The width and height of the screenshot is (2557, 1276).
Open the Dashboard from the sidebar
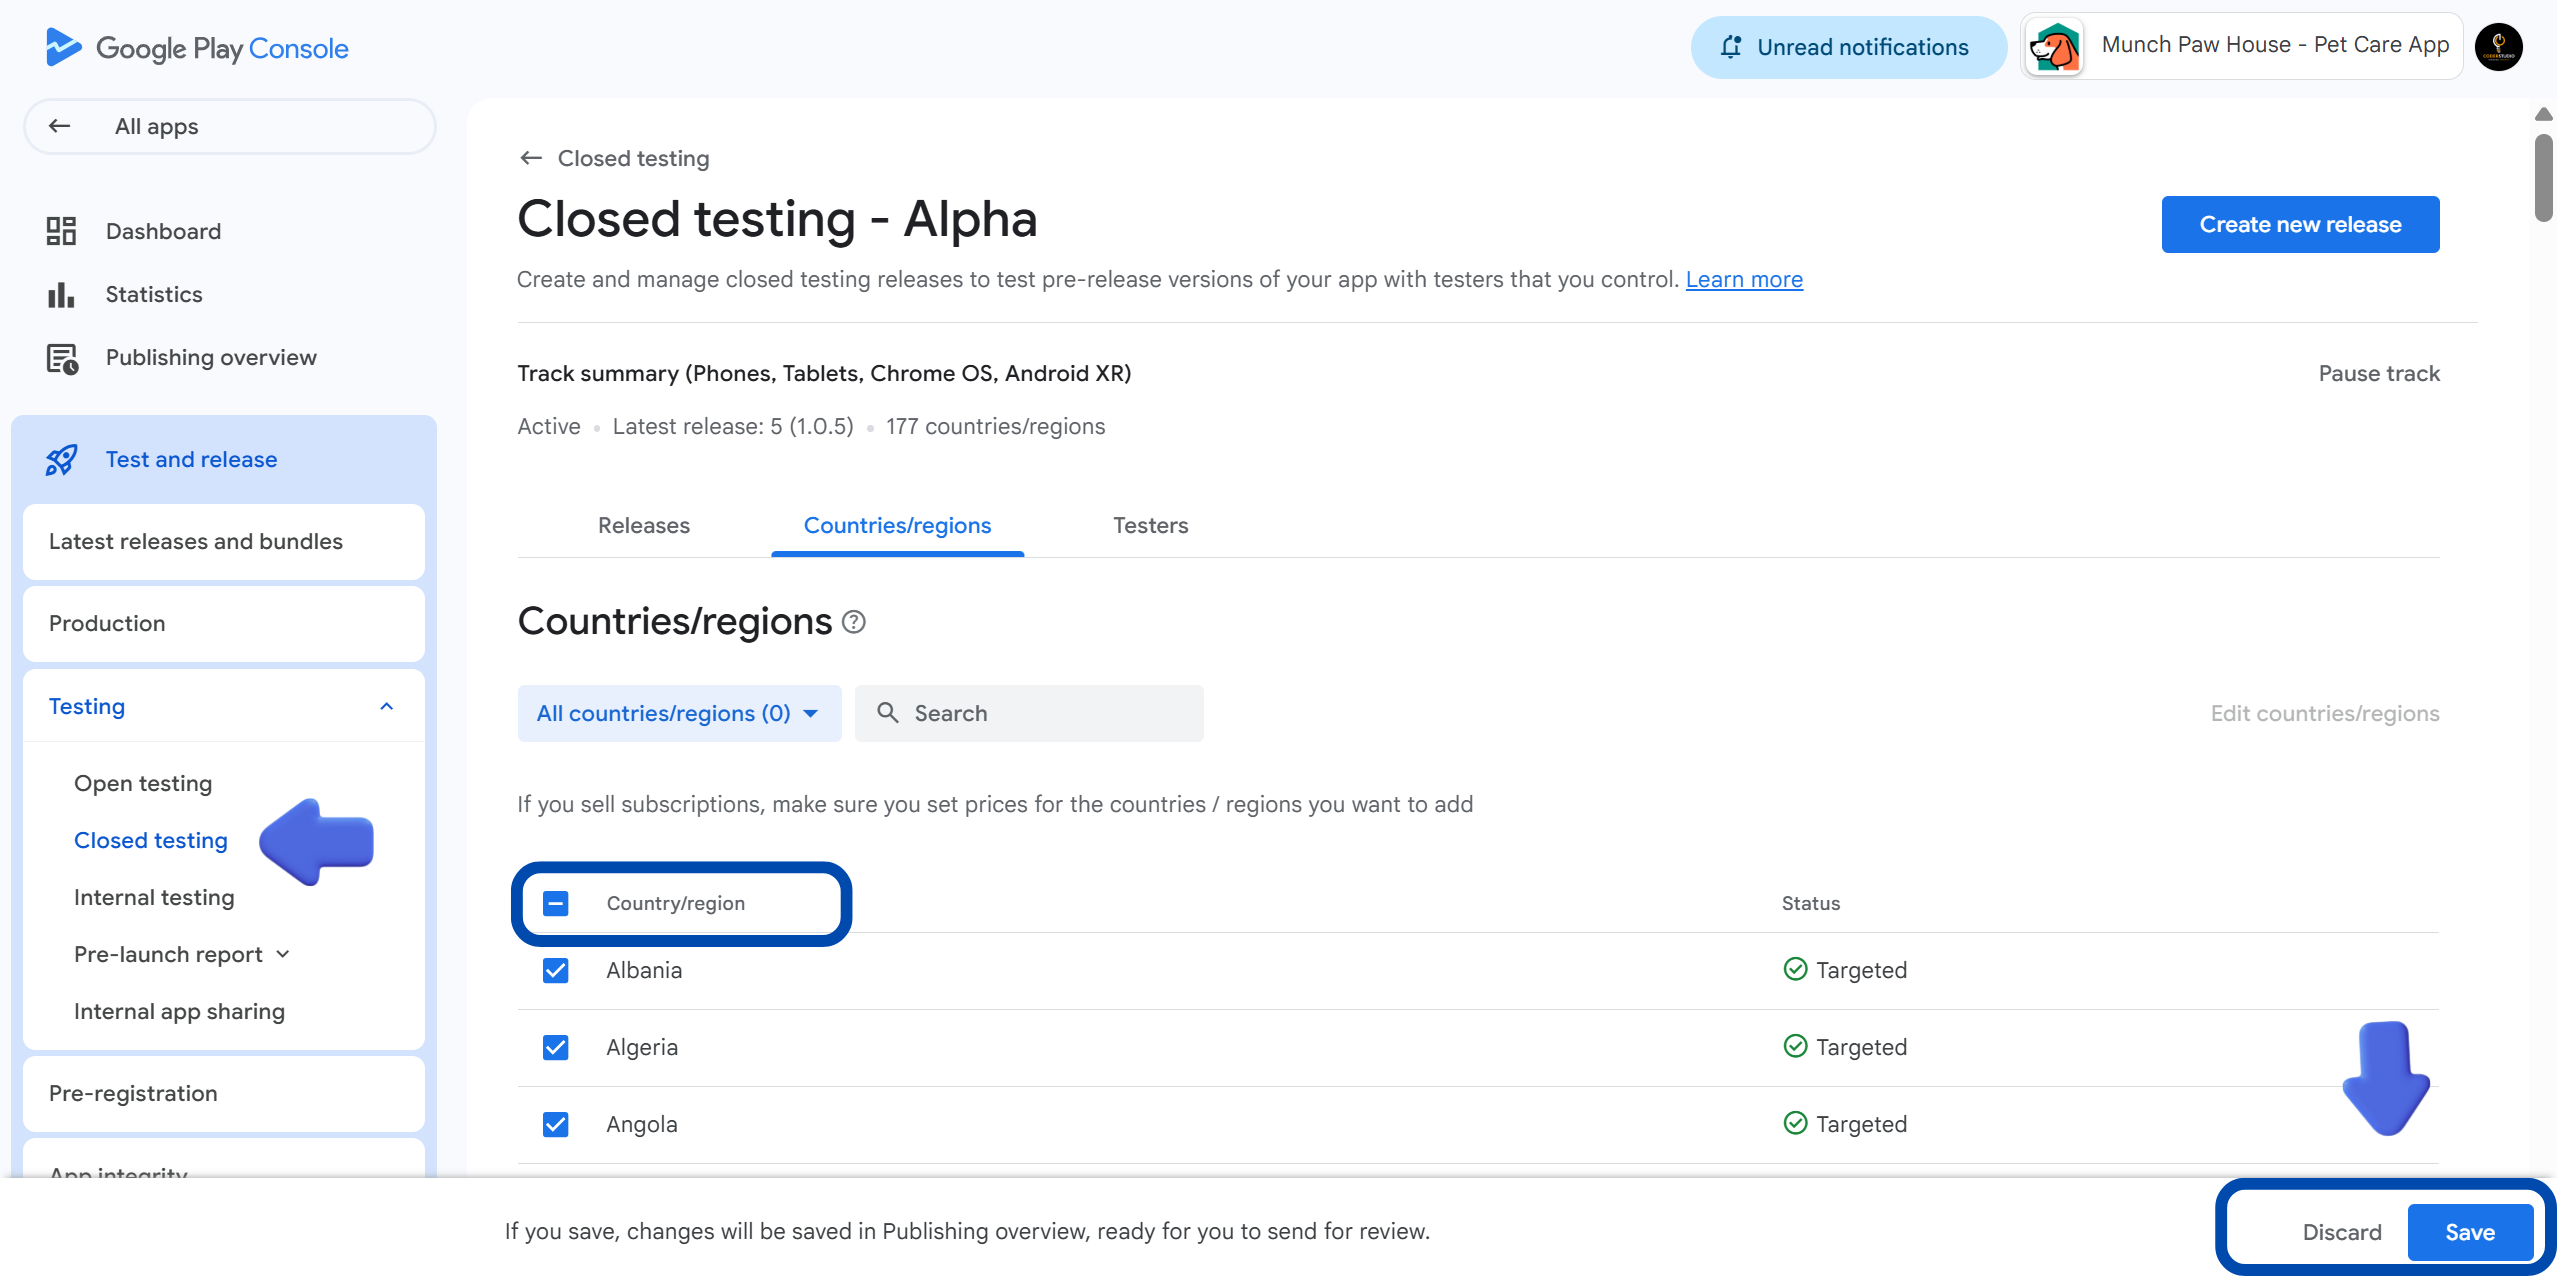coord(163,231)
